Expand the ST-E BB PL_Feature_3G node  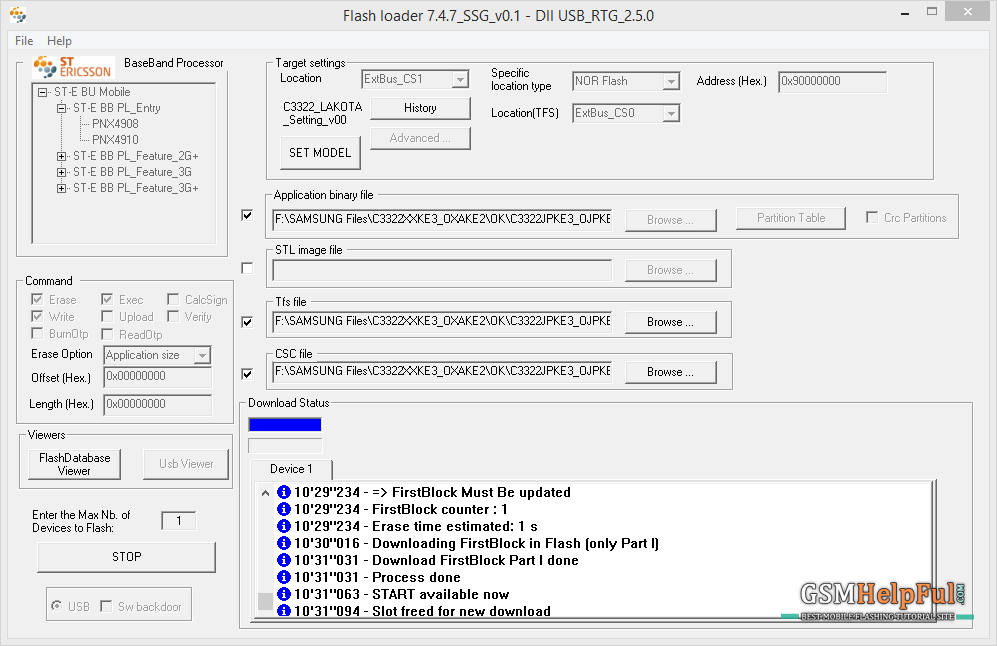pos(61,172)
